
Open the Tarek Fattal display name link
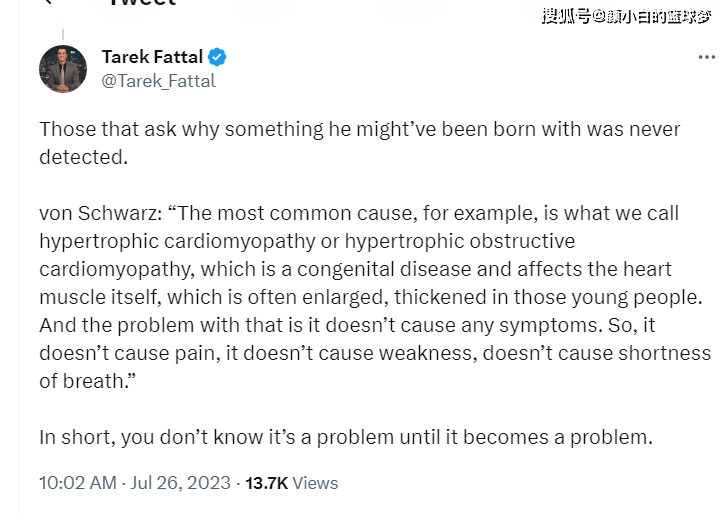[x=152, y=57]
